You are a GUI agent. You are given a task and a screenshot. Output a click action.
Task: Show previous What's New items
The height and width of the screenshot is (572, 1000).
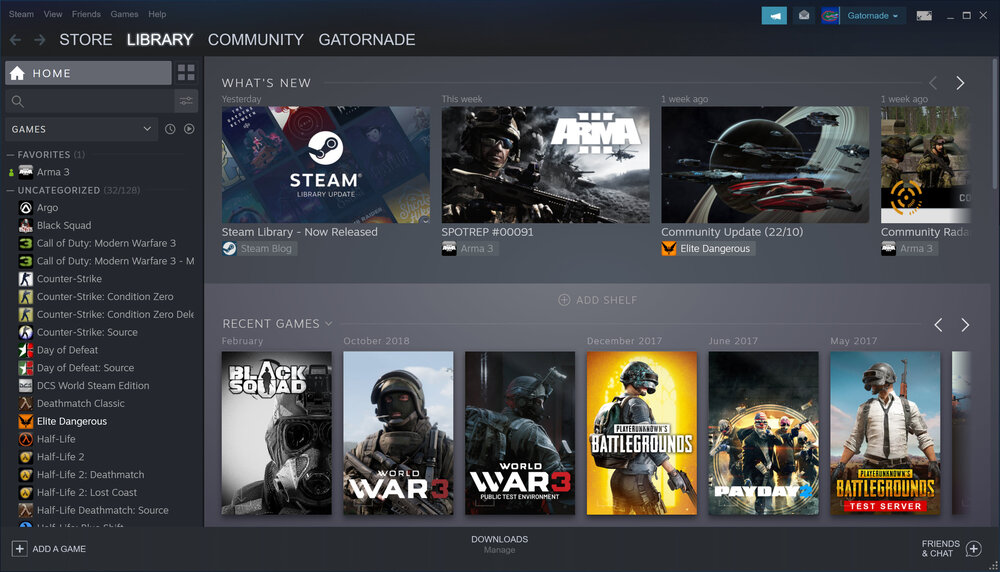(x=933, y=83)
